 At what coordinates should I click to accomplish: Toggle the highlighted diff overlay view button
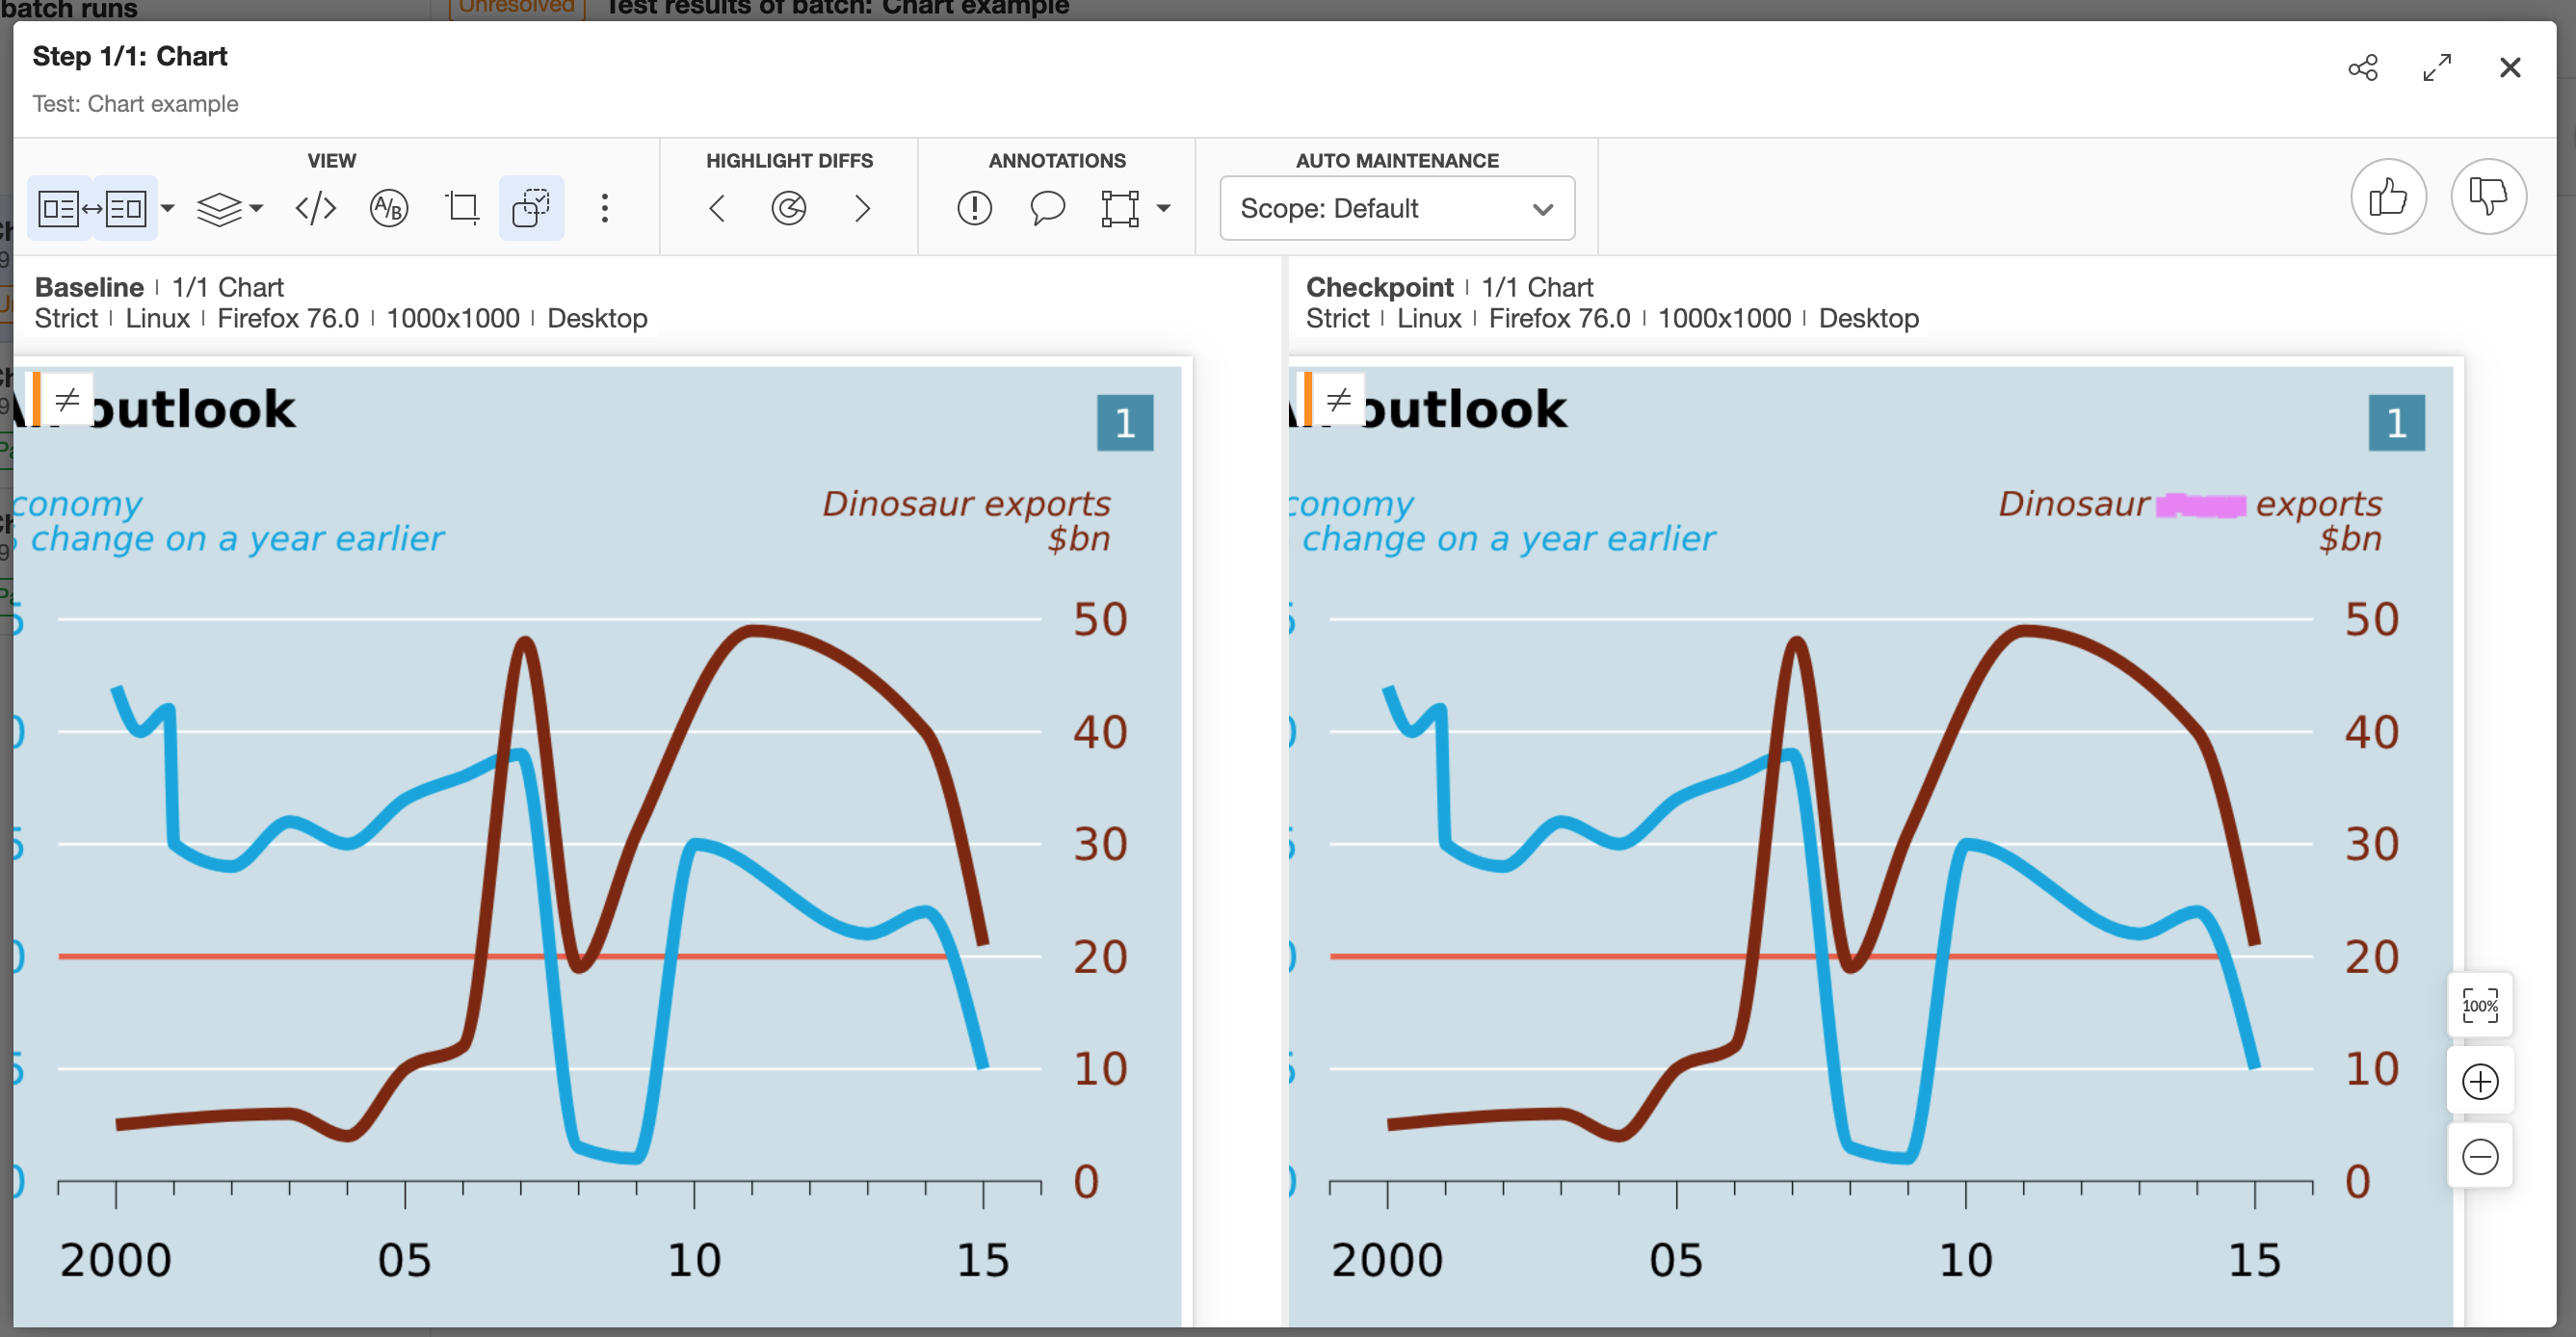[531, 208]
